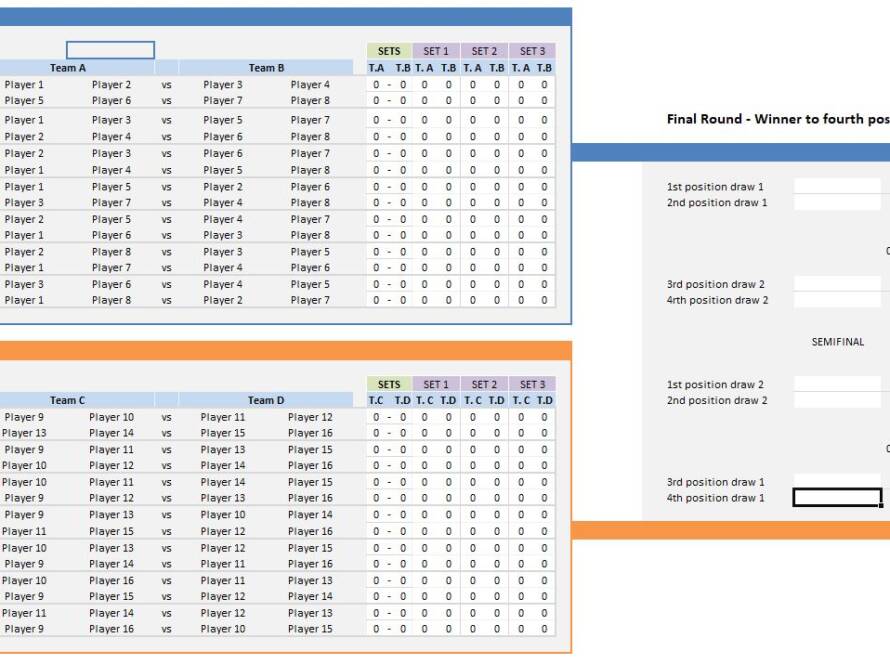Select green SETS header above T.A column
This screenshot has height=664, width=890.
pyautogui.click(x=389, y=51)
